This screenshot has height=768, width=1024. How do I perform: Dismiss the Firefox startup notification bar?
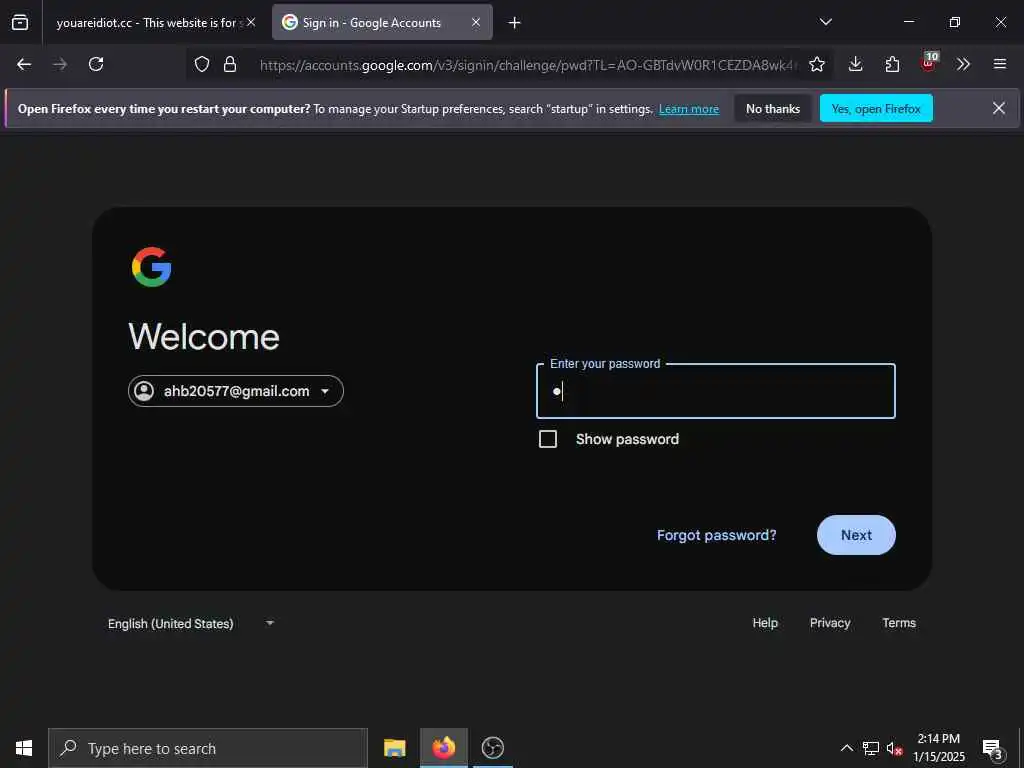999,108
